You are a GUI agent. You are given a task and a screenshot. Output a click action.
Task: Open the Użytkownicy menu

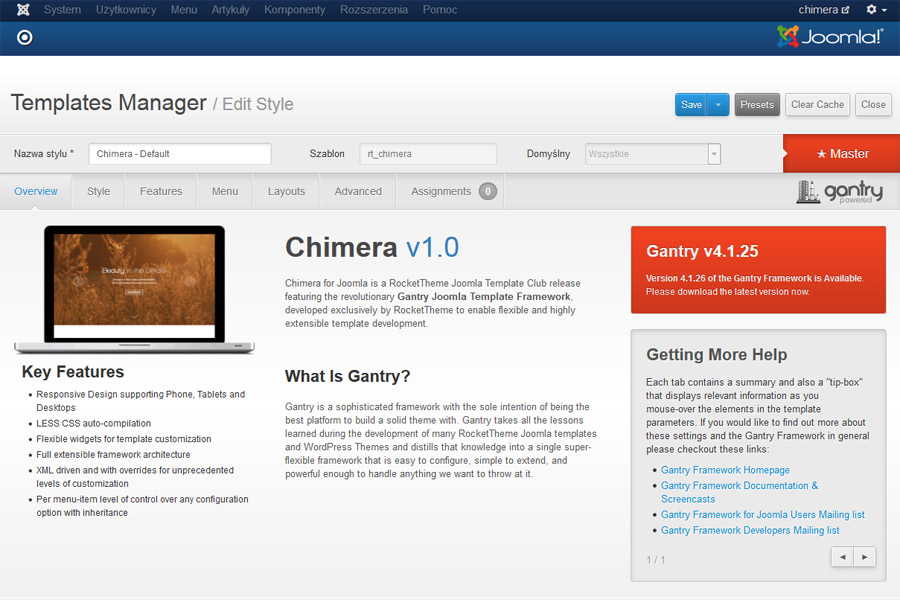(x=126, y=10)
